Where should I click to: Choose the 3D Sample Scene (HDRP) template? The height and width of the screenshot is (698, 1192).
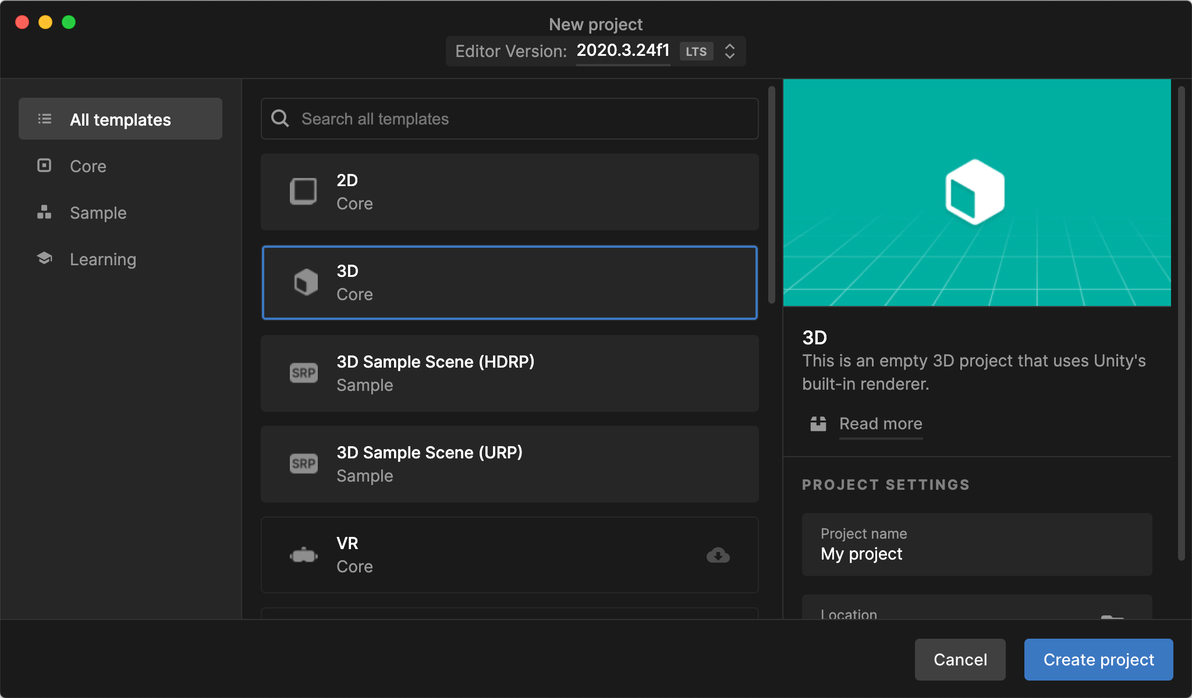pos(509,373)
